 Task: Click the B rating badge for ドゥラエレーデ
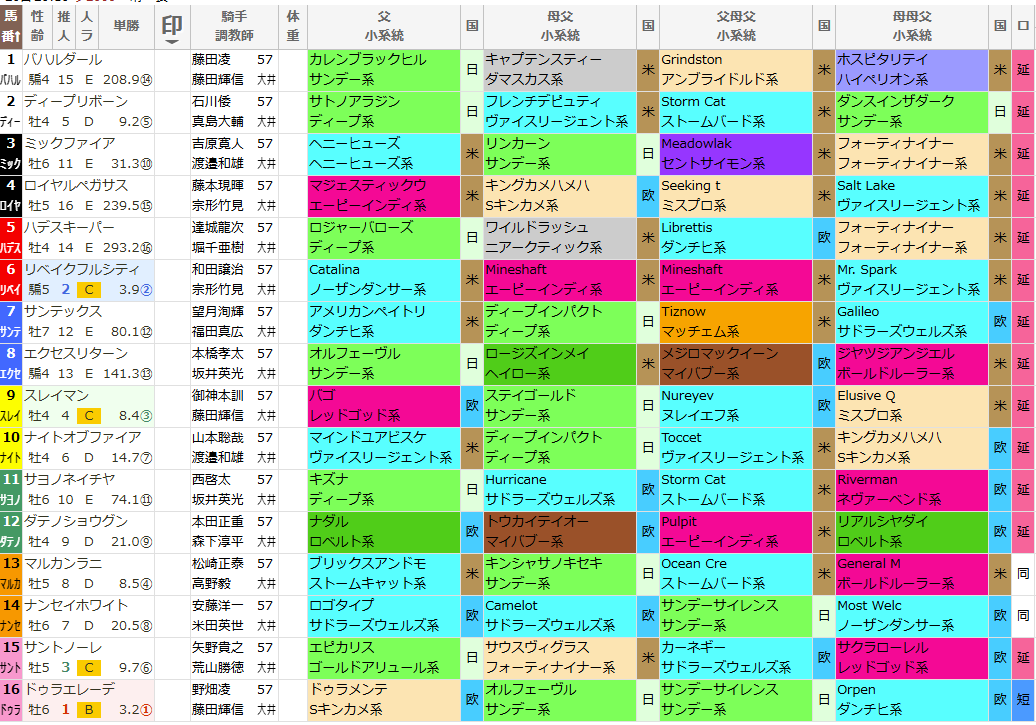[89, 710]
